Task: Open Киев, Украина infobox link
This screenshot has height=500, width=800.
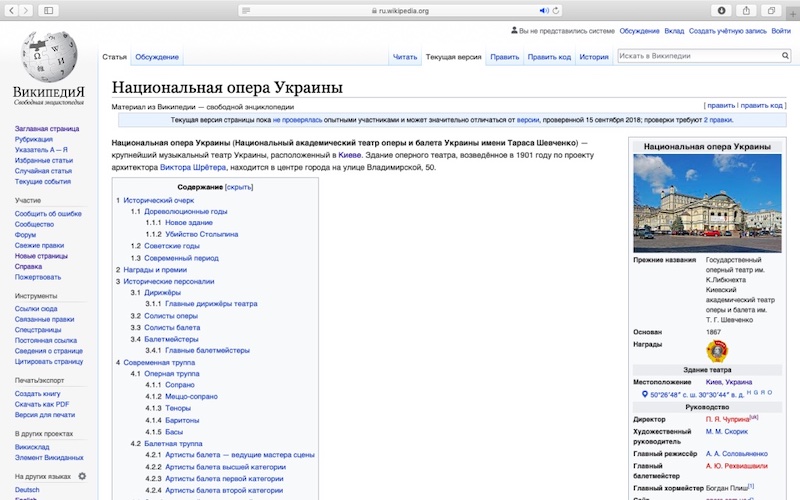Action: (x=729, y=382)
